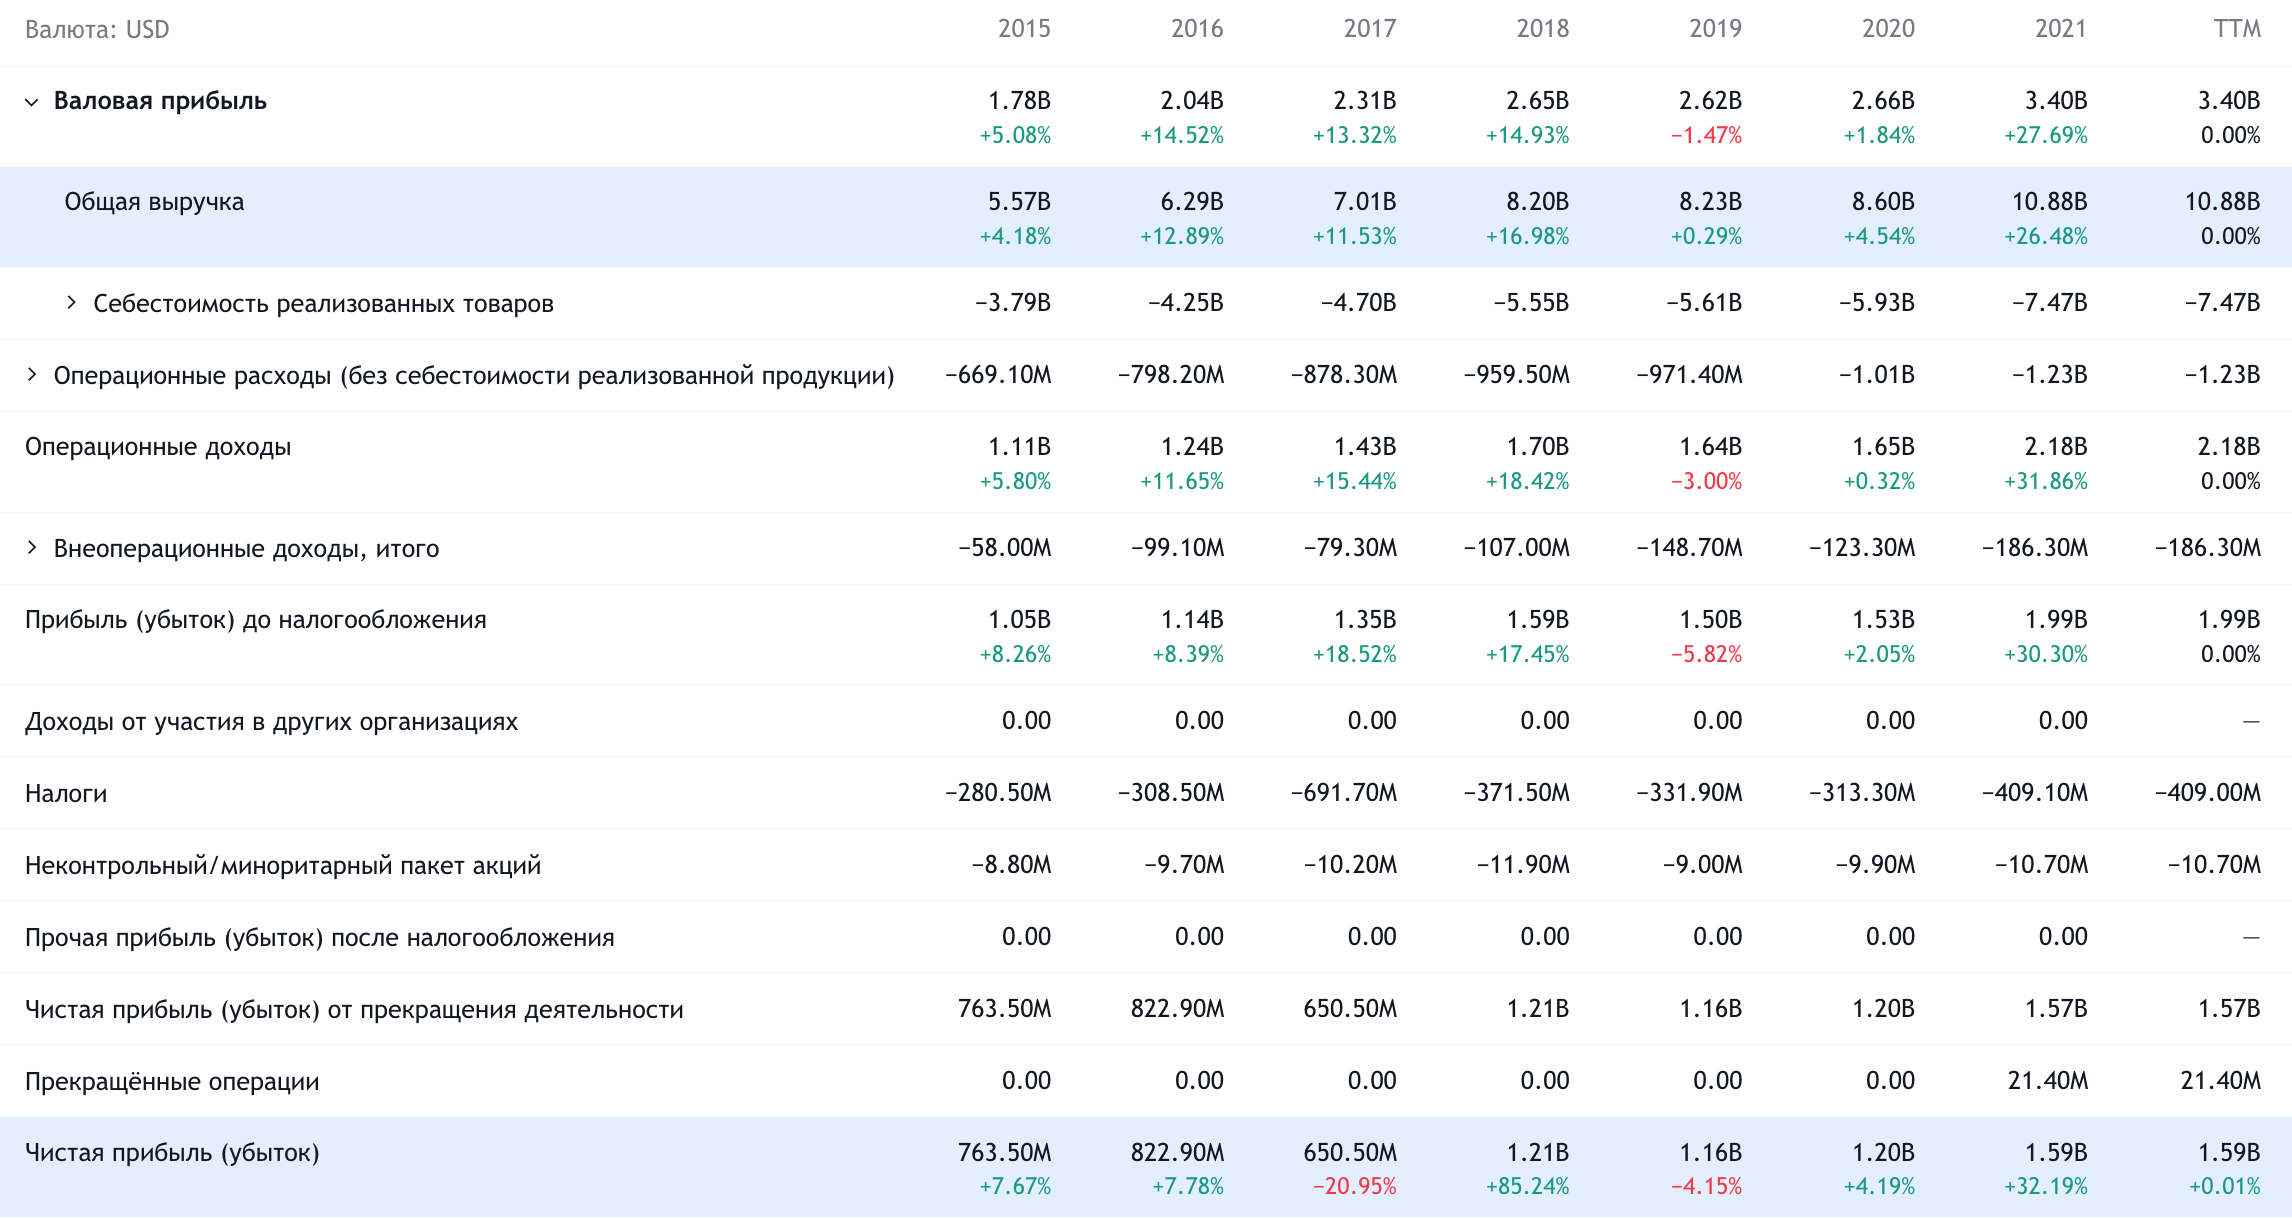Click Доходы от участия в других организациях
The width and height of the screenshot is (2292, 1218).
271,722
